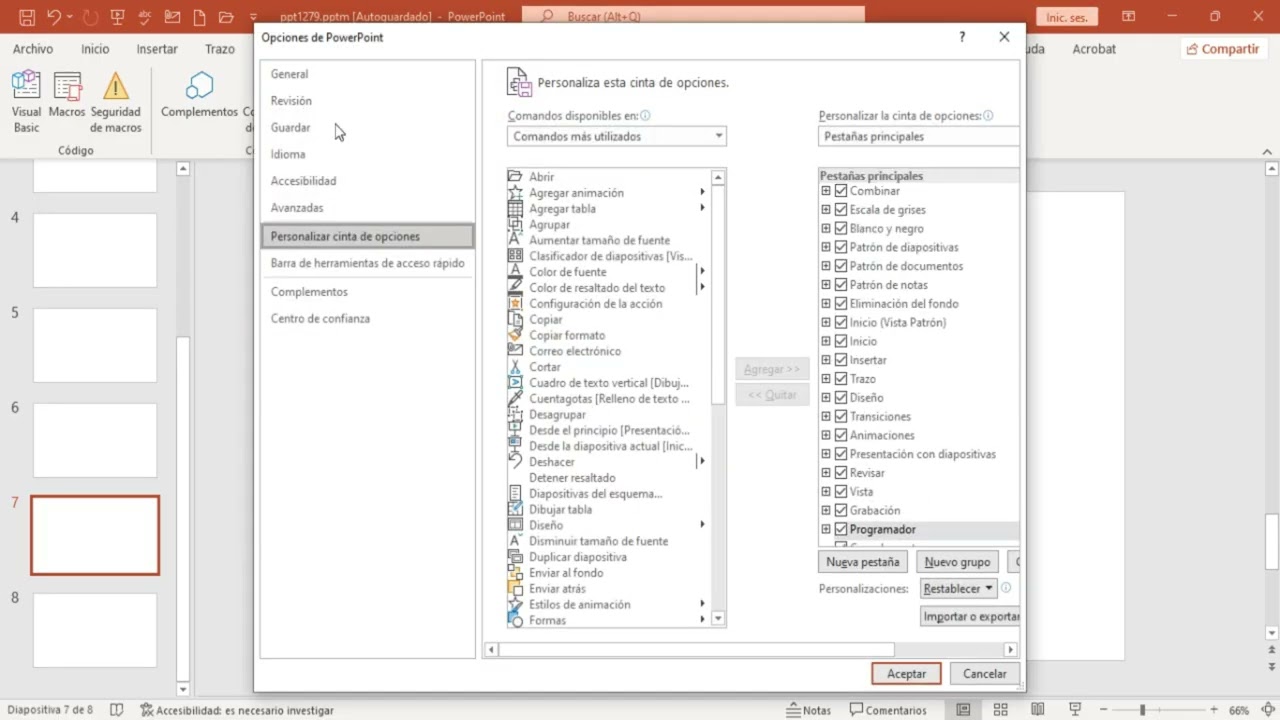Open Comandos disponibles en dropdown
Screen dimensions: 1280x720
click(x=617, y=136)
